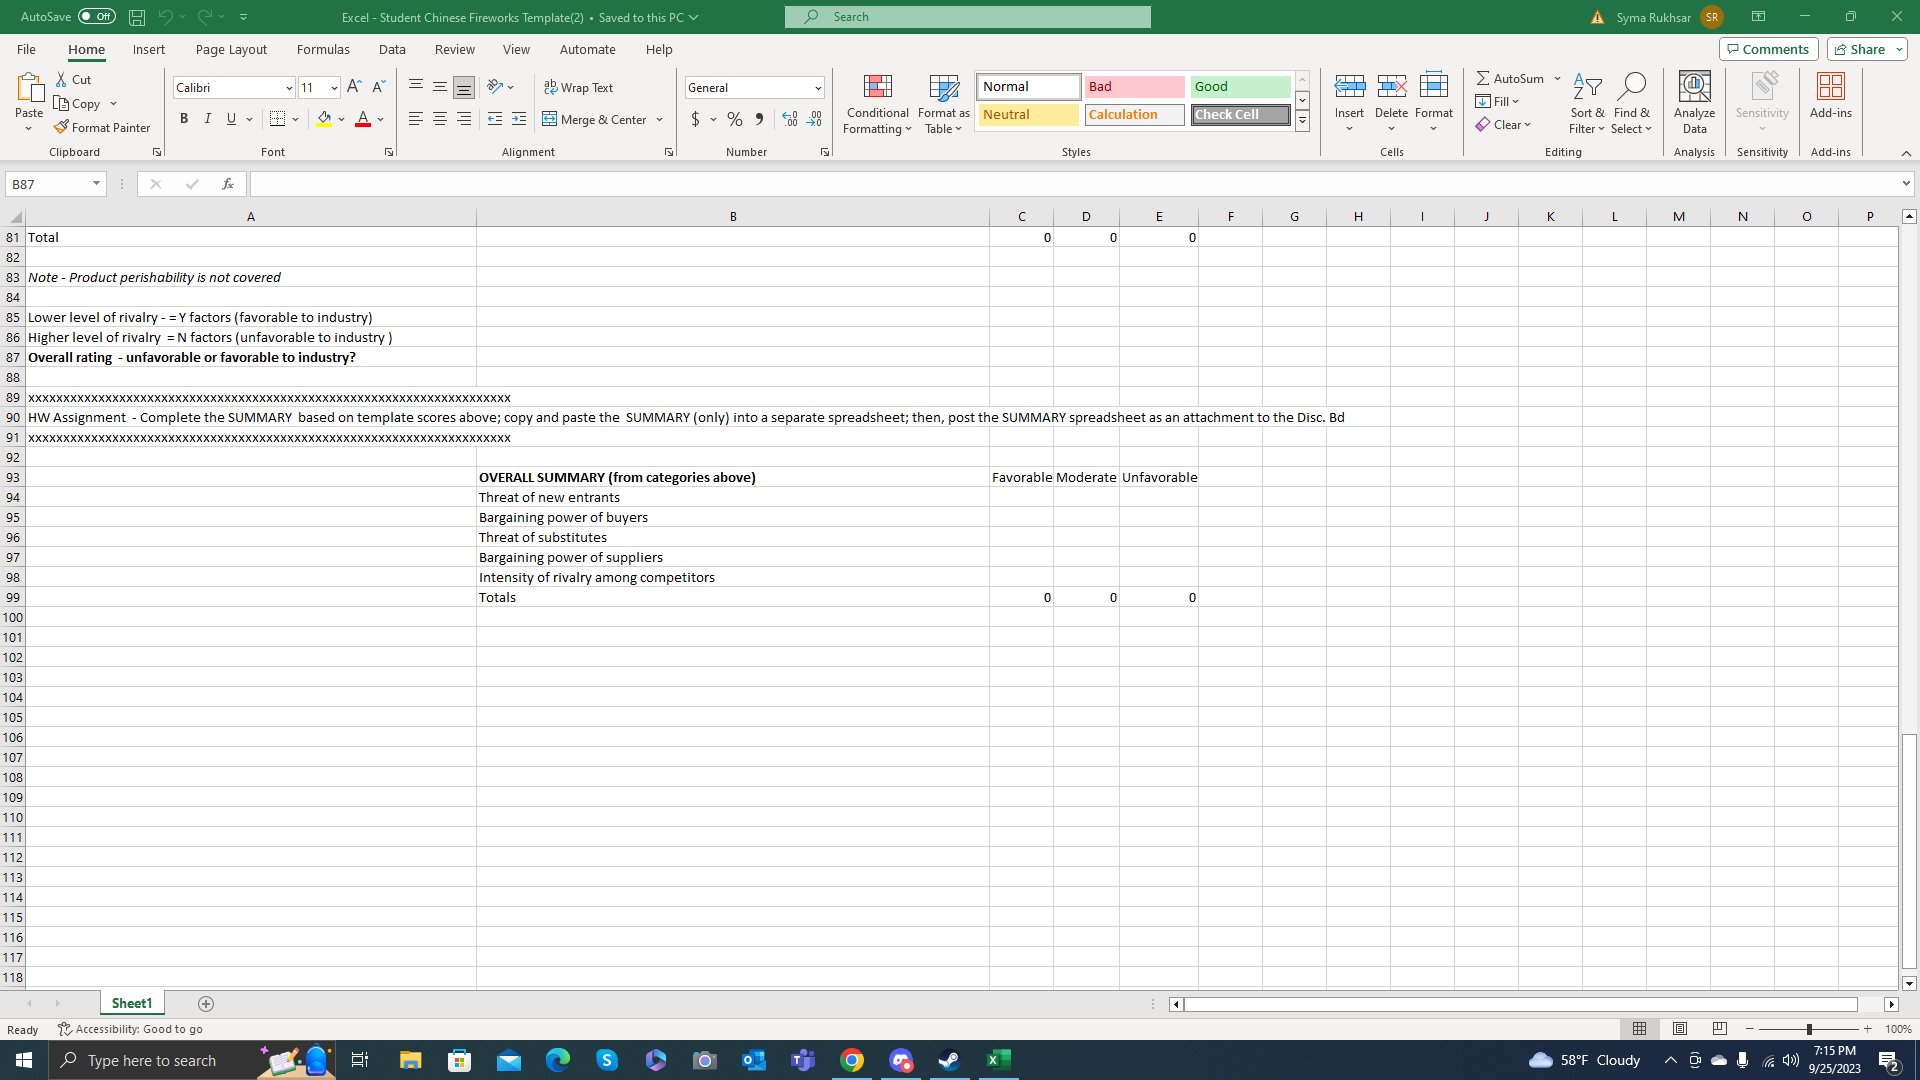
Task: Open the Font size dropdown
Action: tap(334, 88)
